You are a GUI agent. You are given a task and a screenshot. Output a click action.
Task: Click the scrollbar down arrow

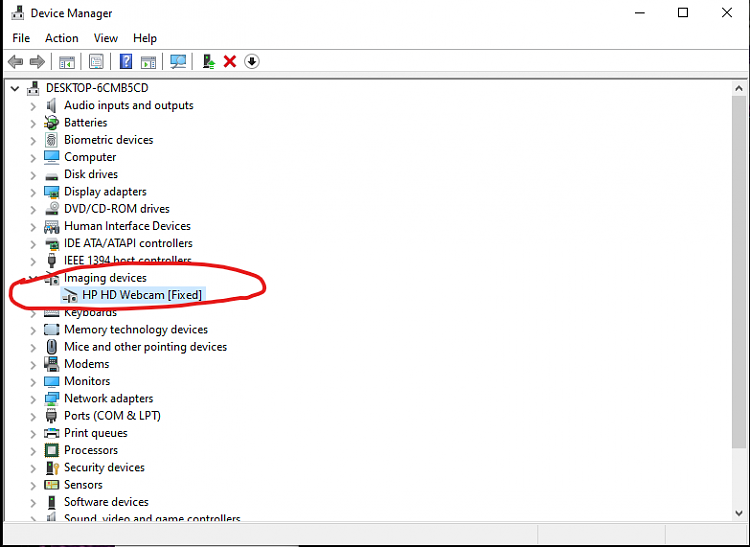click(739, 514)
